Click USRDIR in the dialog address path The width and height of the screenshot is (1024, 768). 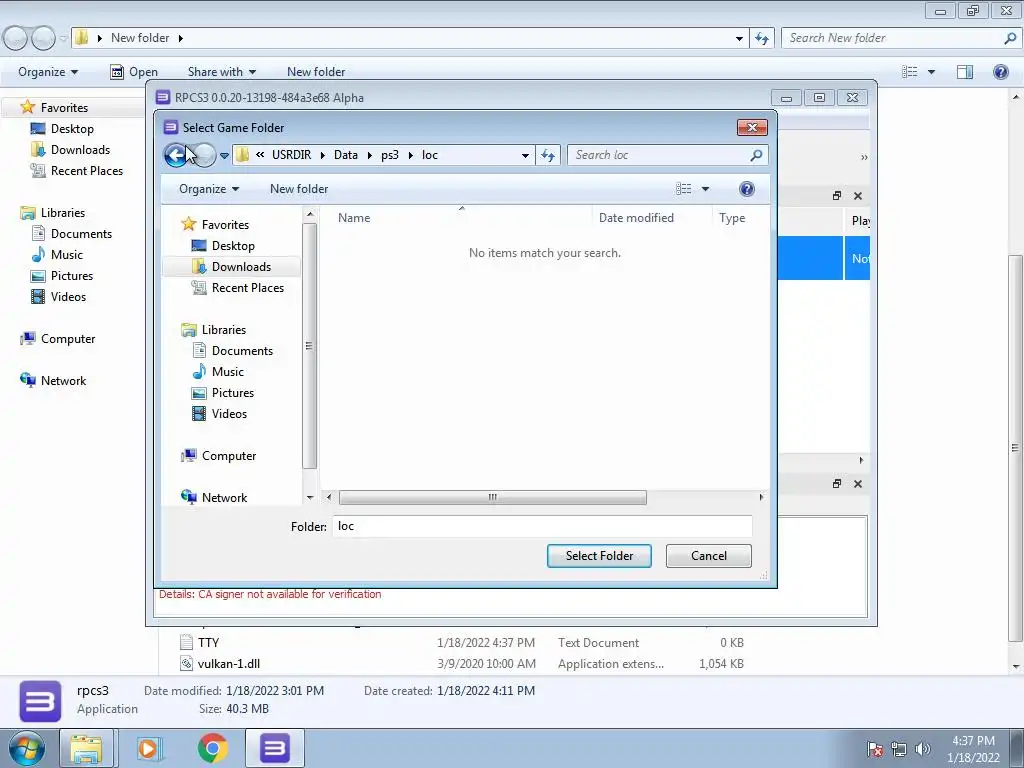point(291,155)
